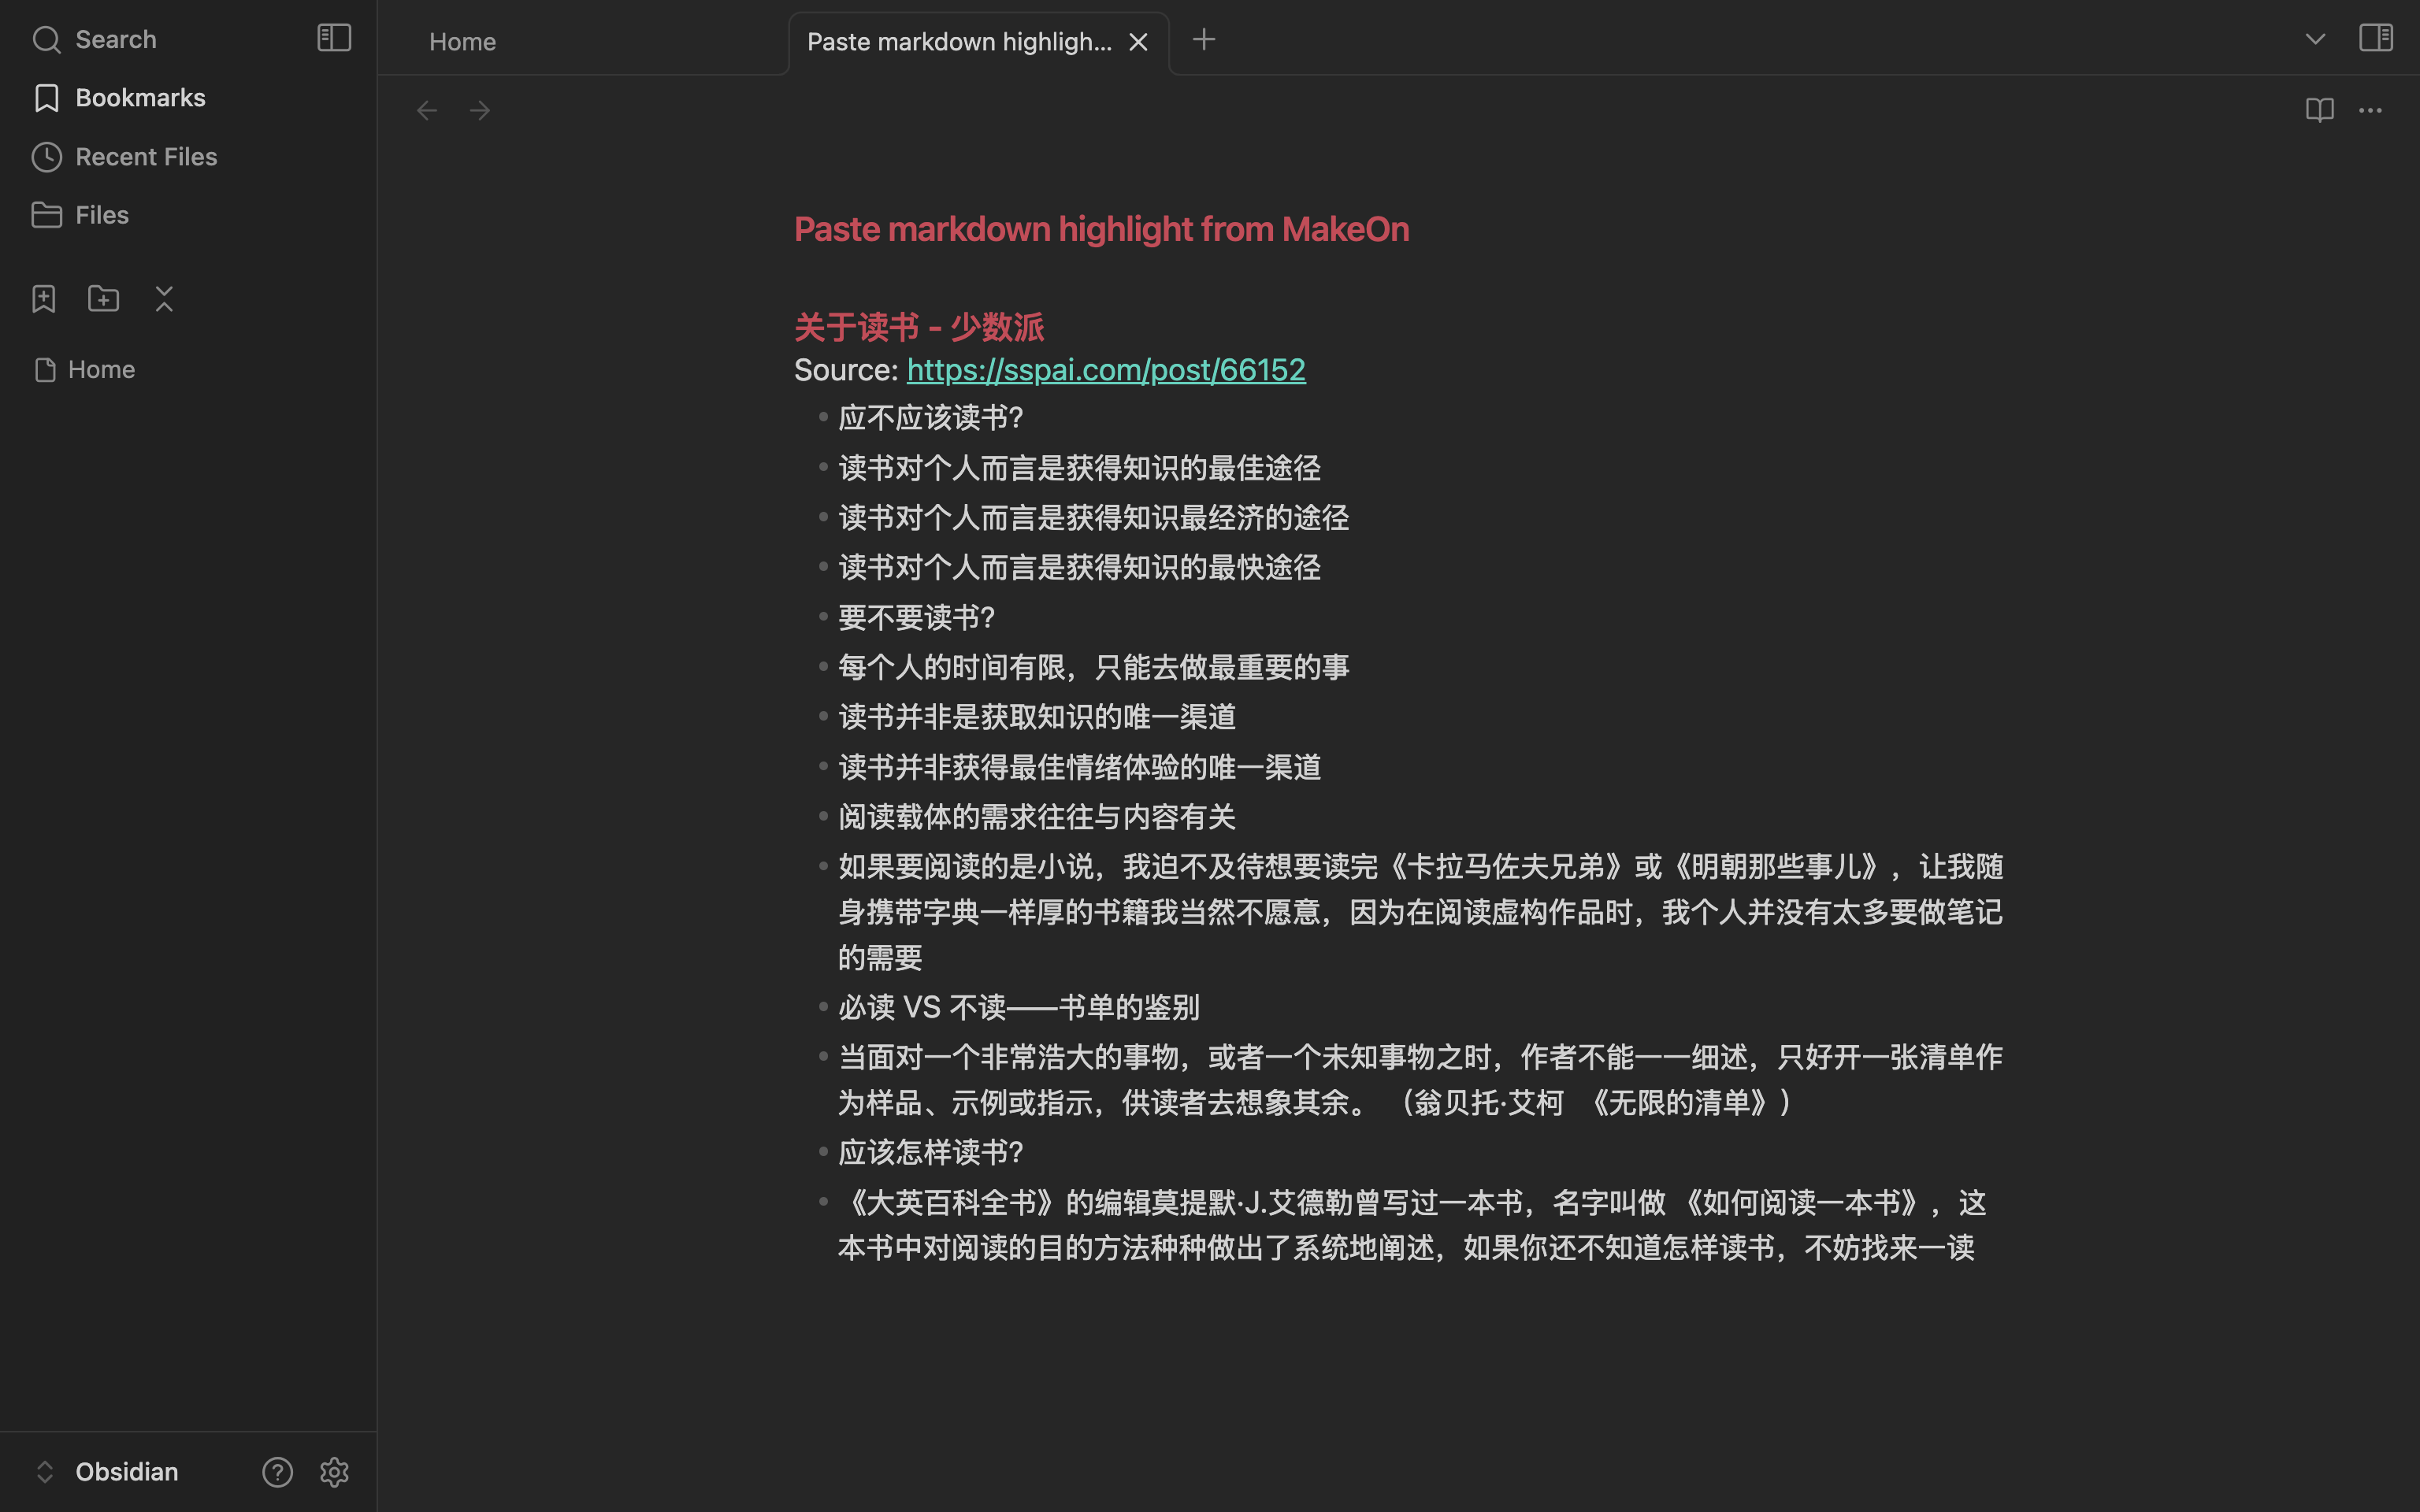Bookmark the active tab
Viewport: 2420px width, 1512px height.
click(x=44, y=299)
